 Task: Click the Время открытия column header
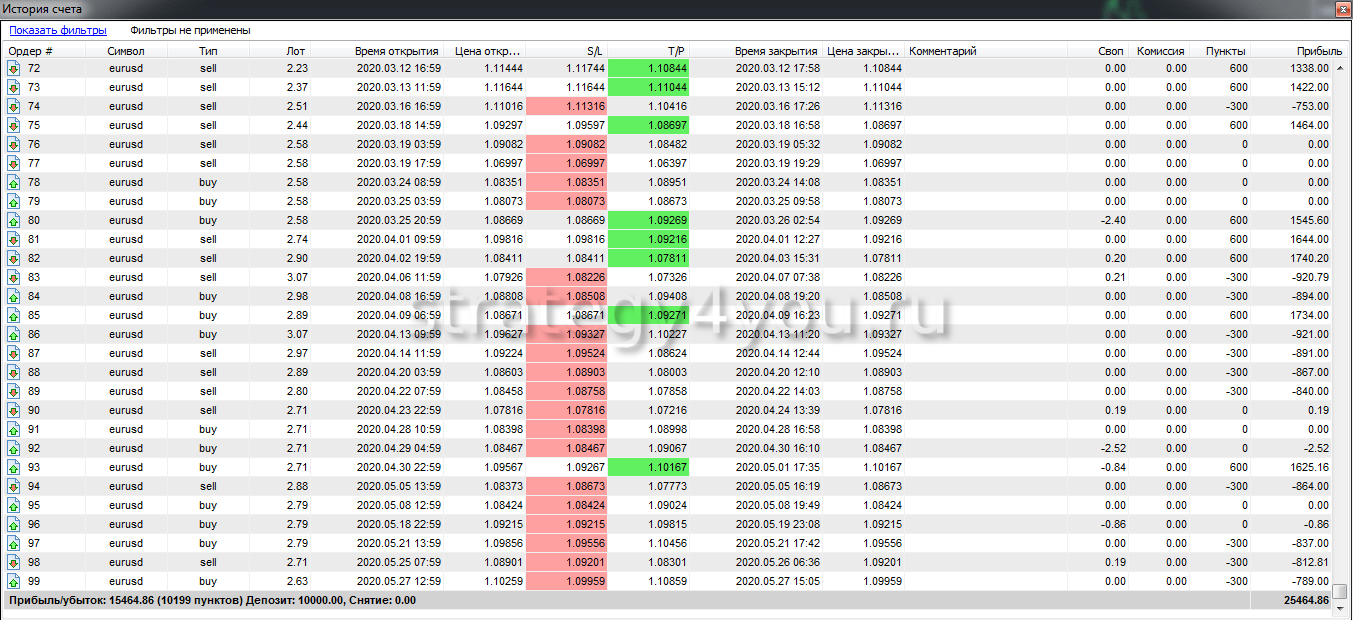[x=396, y=51]
